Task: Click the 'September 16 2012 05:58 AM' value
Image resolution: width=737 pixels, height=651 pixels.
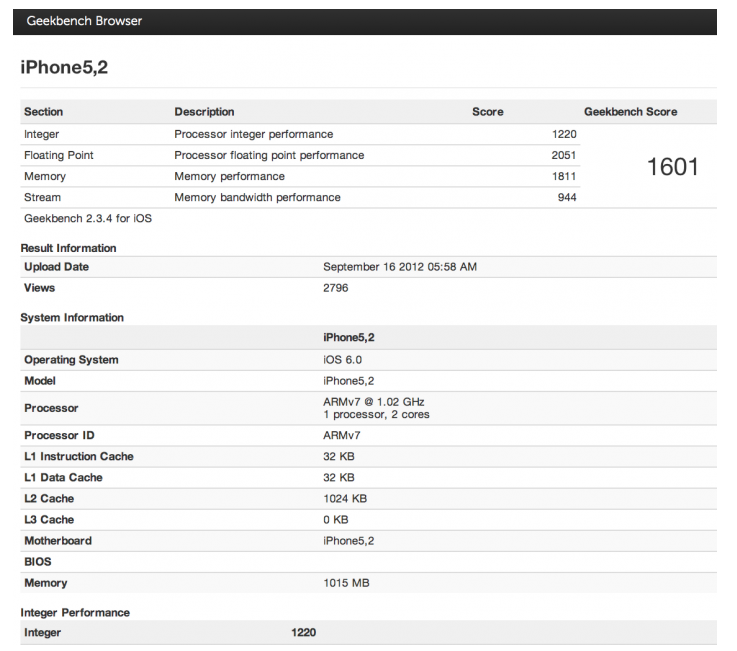Action: coord(400,267)
